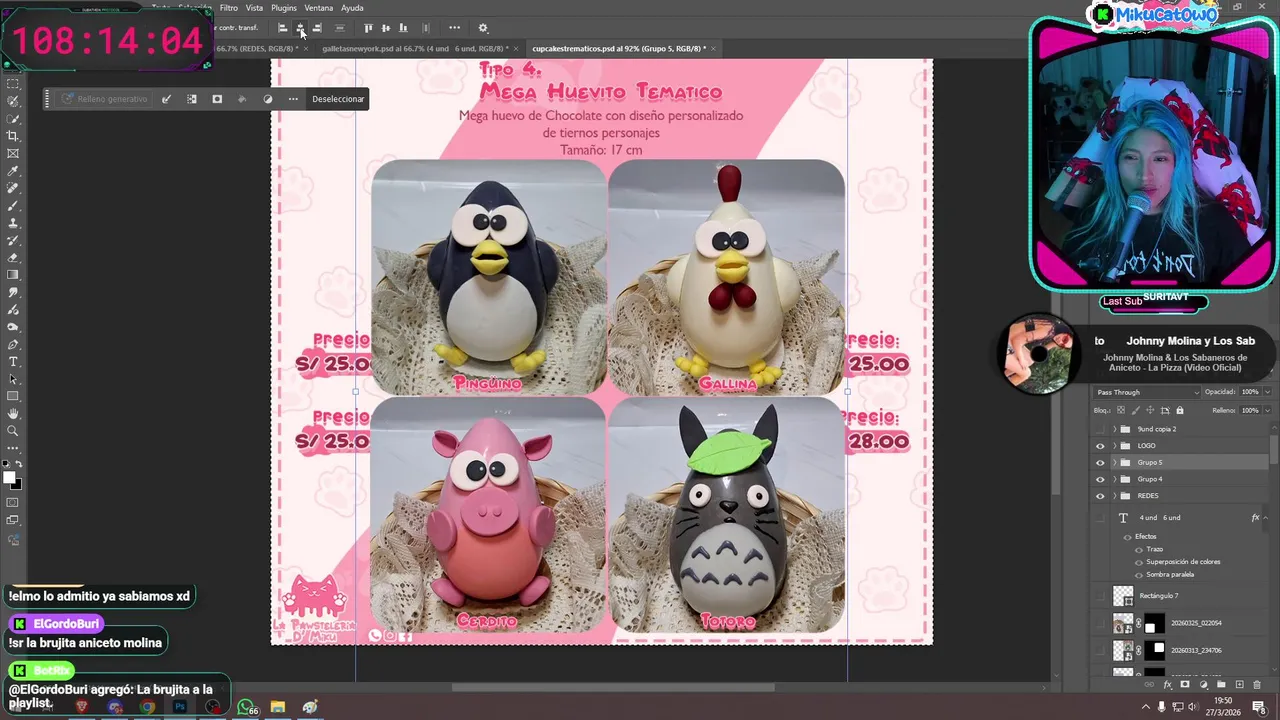Toggle Trazo effect visibility

1139,549
